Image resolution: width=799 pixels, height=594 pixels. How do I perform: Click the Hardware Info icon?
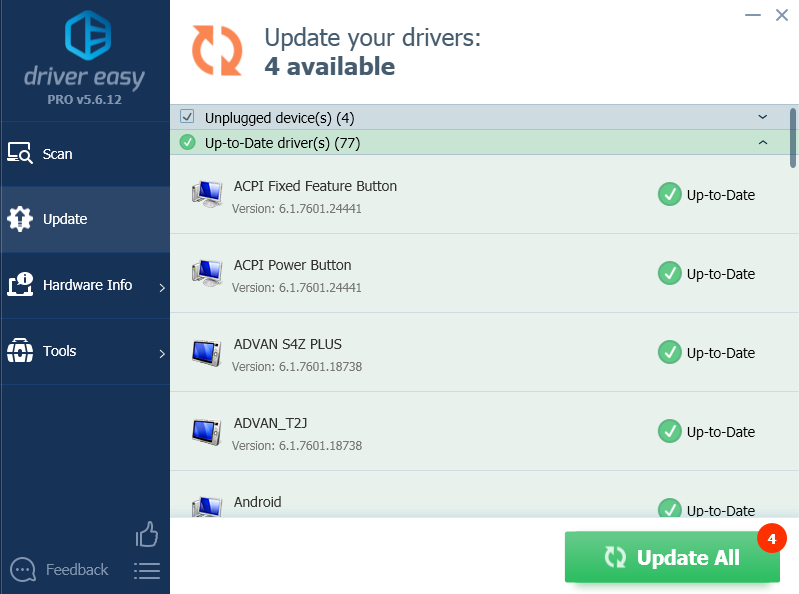coord(20,284)
